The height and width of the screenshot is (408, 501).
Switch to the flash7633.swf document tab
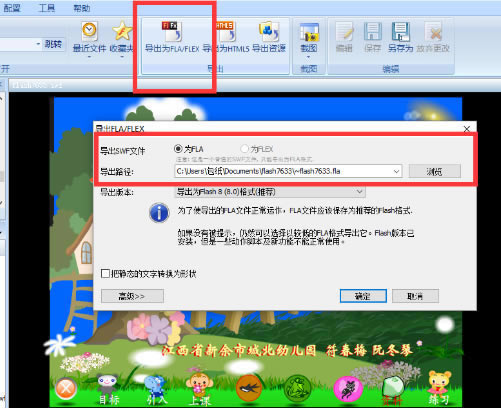coord(37,85)
